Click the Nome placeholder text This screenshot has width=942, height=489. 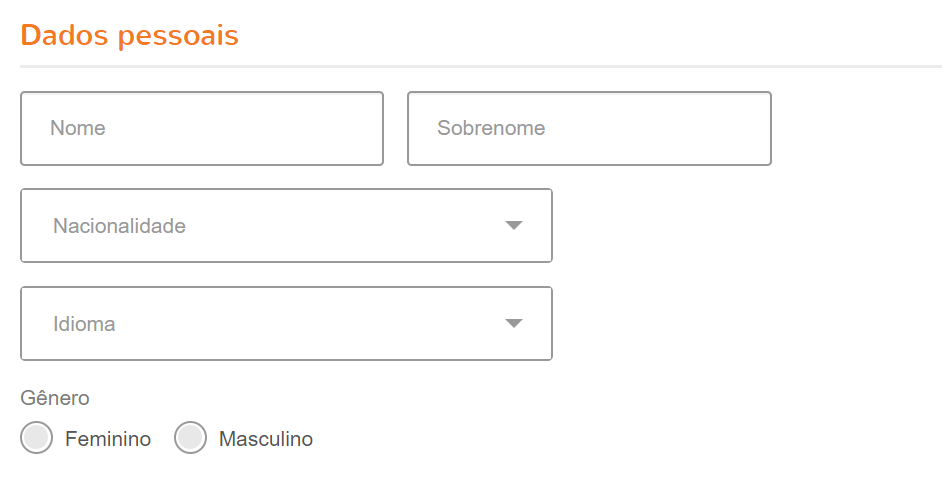click(x=78, y=128)
